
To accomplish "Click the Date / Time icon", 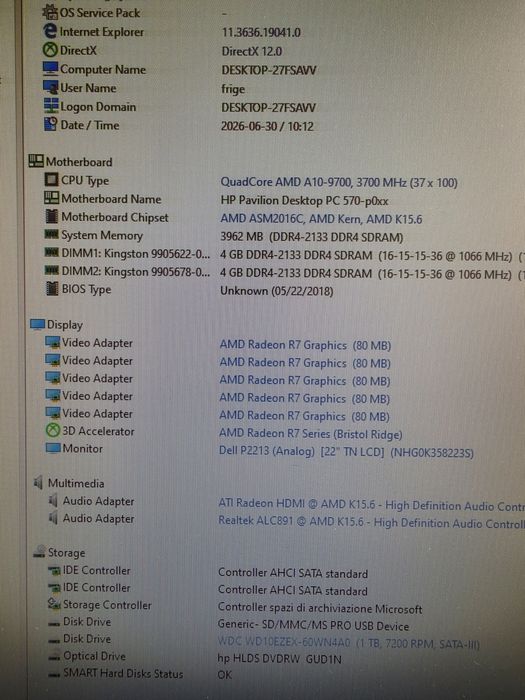I will (x=50, y=124).
